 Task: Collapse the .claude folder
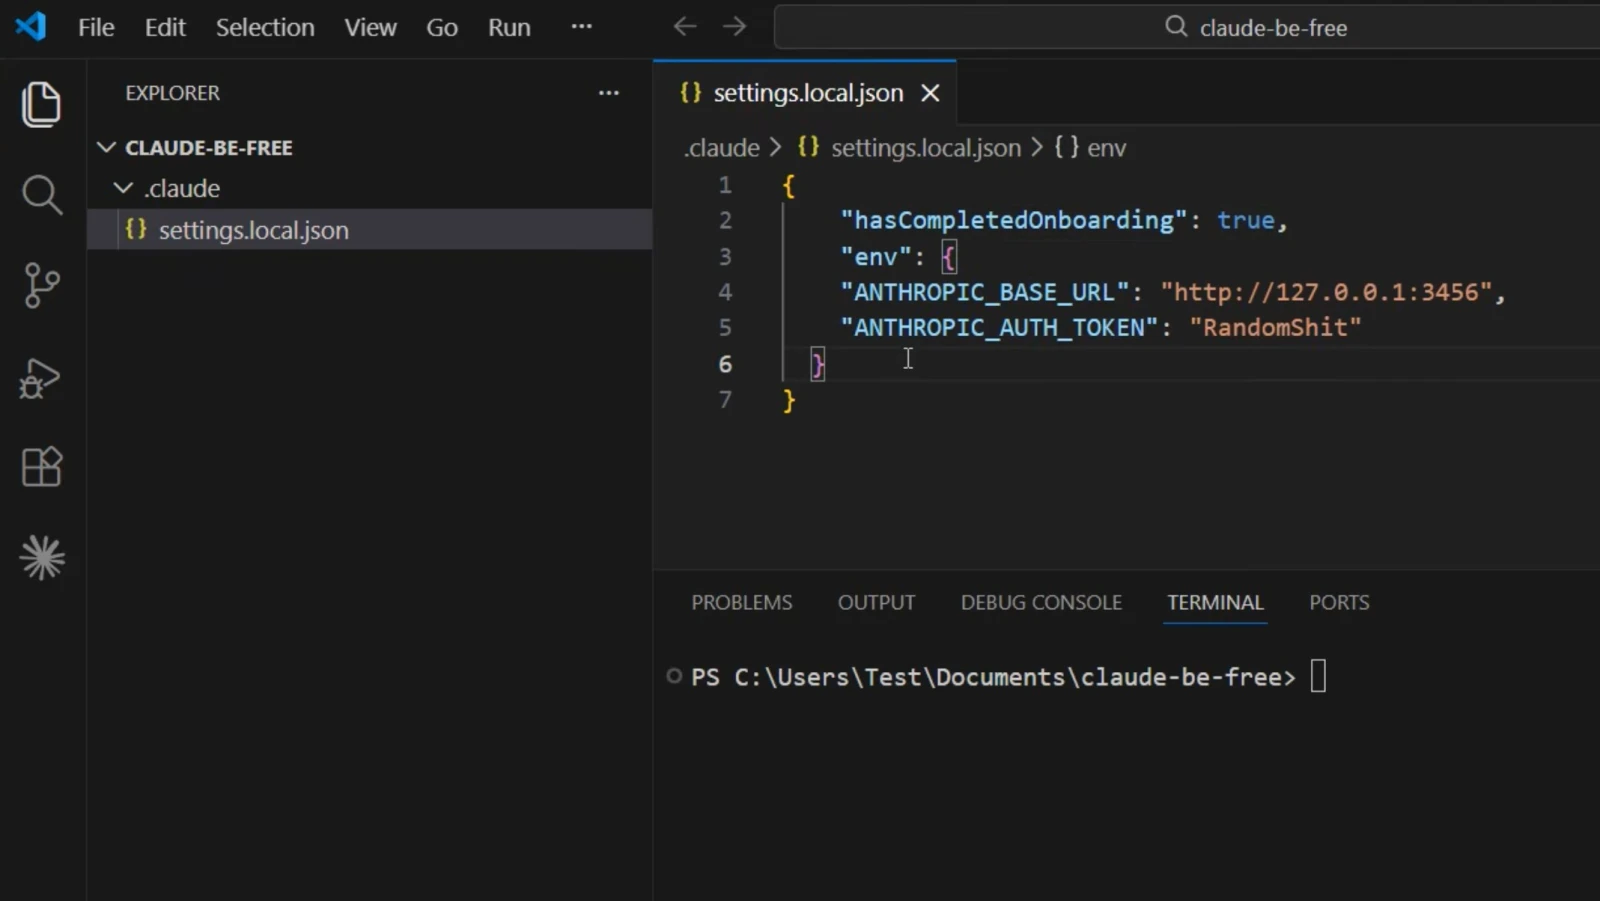(x=123, y=188)
